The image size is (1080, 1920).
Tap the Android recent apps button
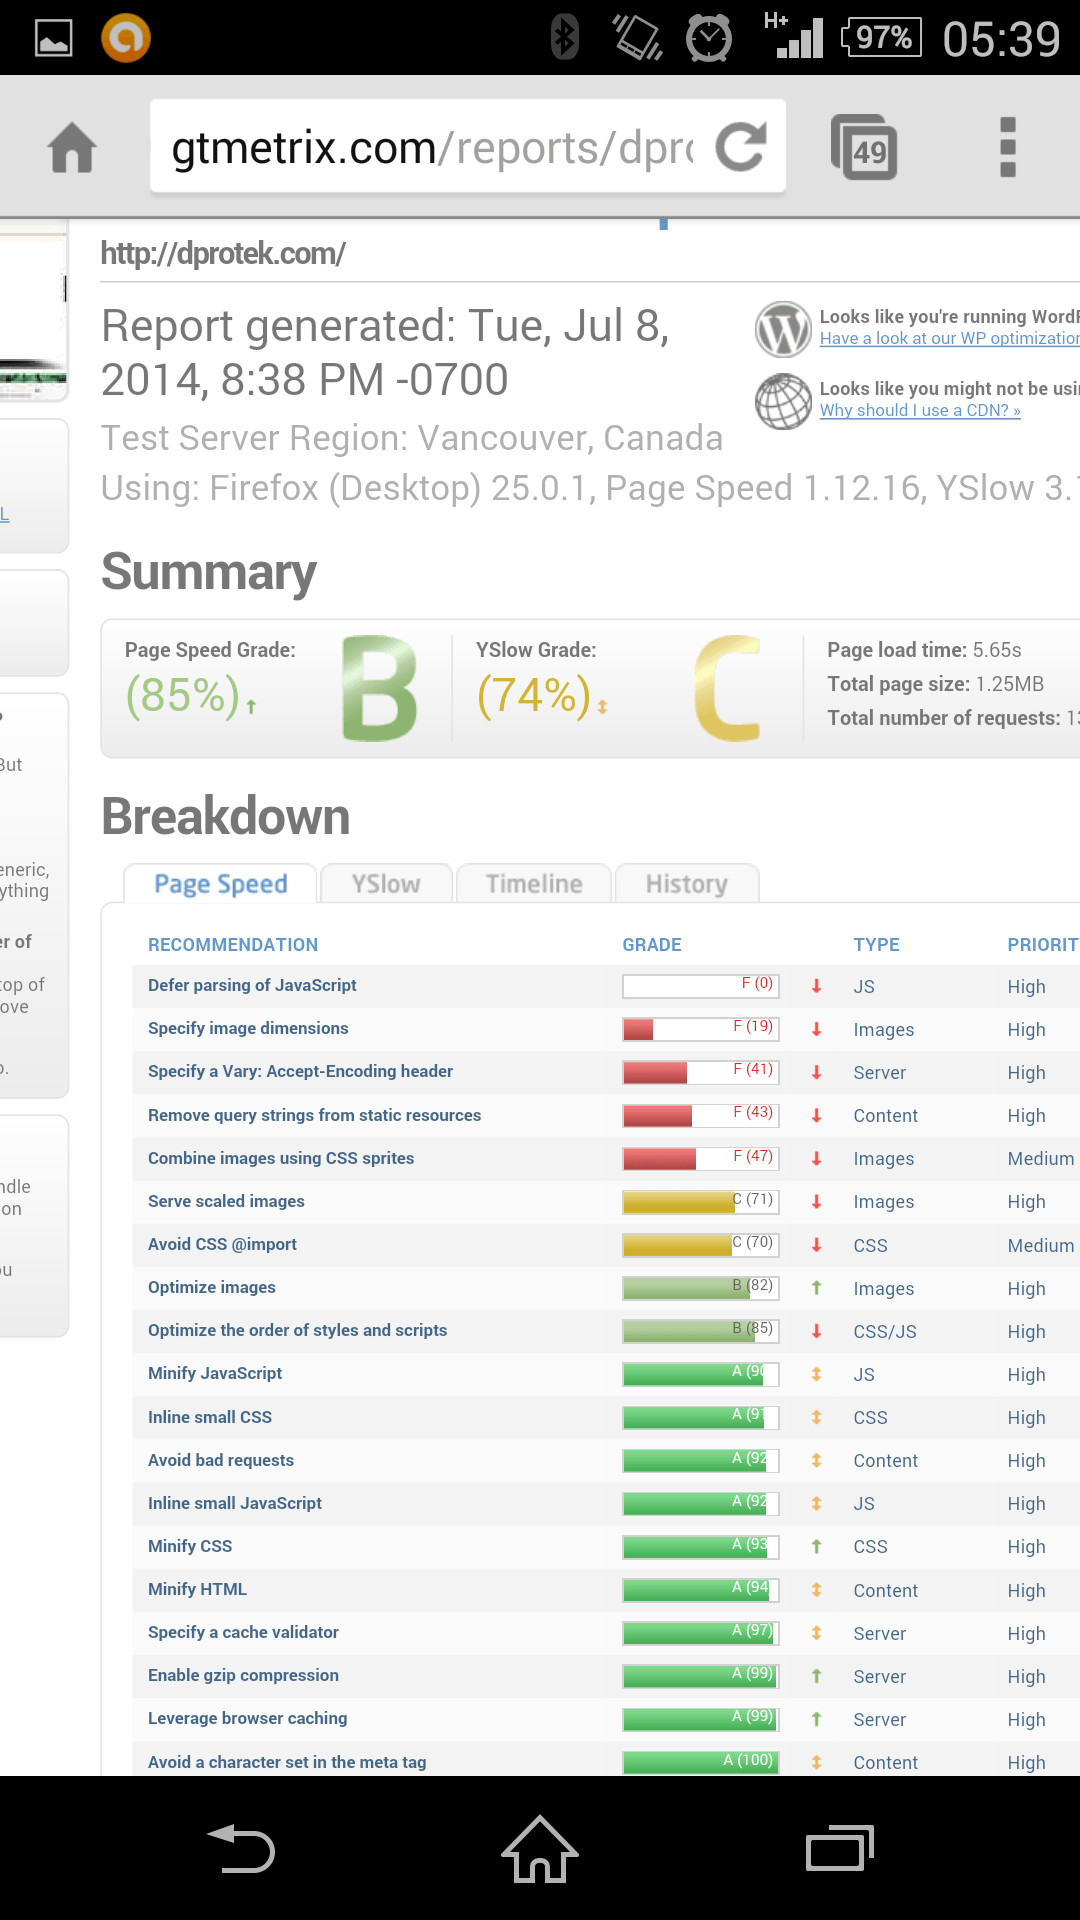pos(840,1848)
